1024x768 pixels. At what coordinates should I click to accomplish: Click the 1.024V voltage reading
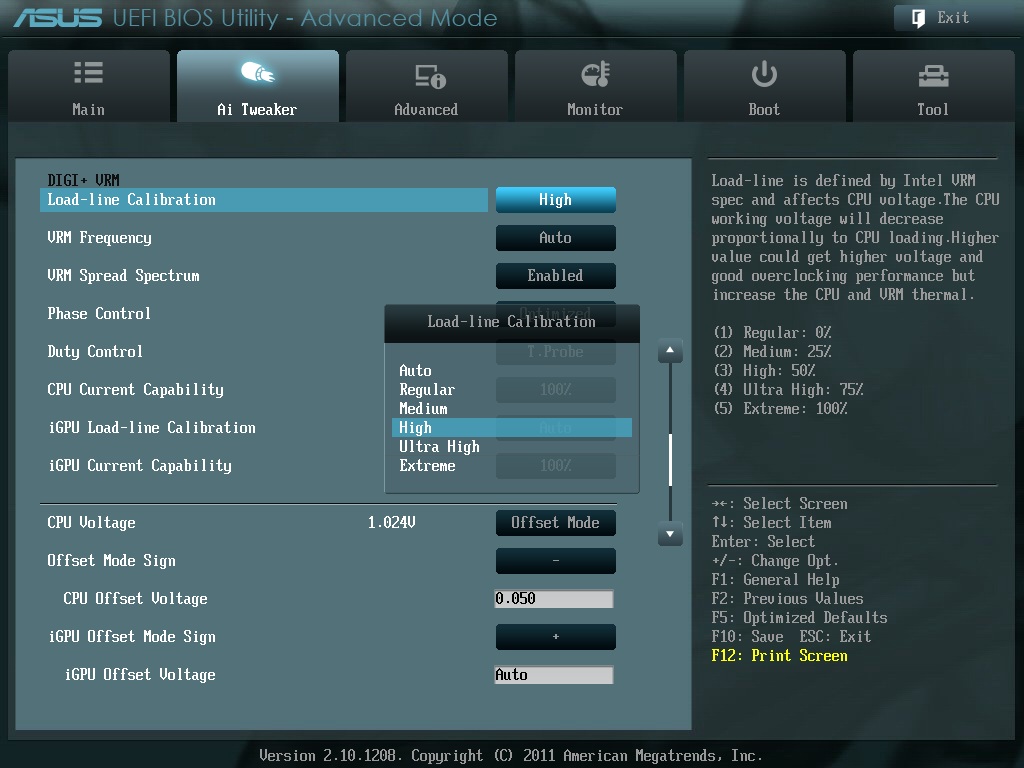pyautogui.click(x=391, y=522)
